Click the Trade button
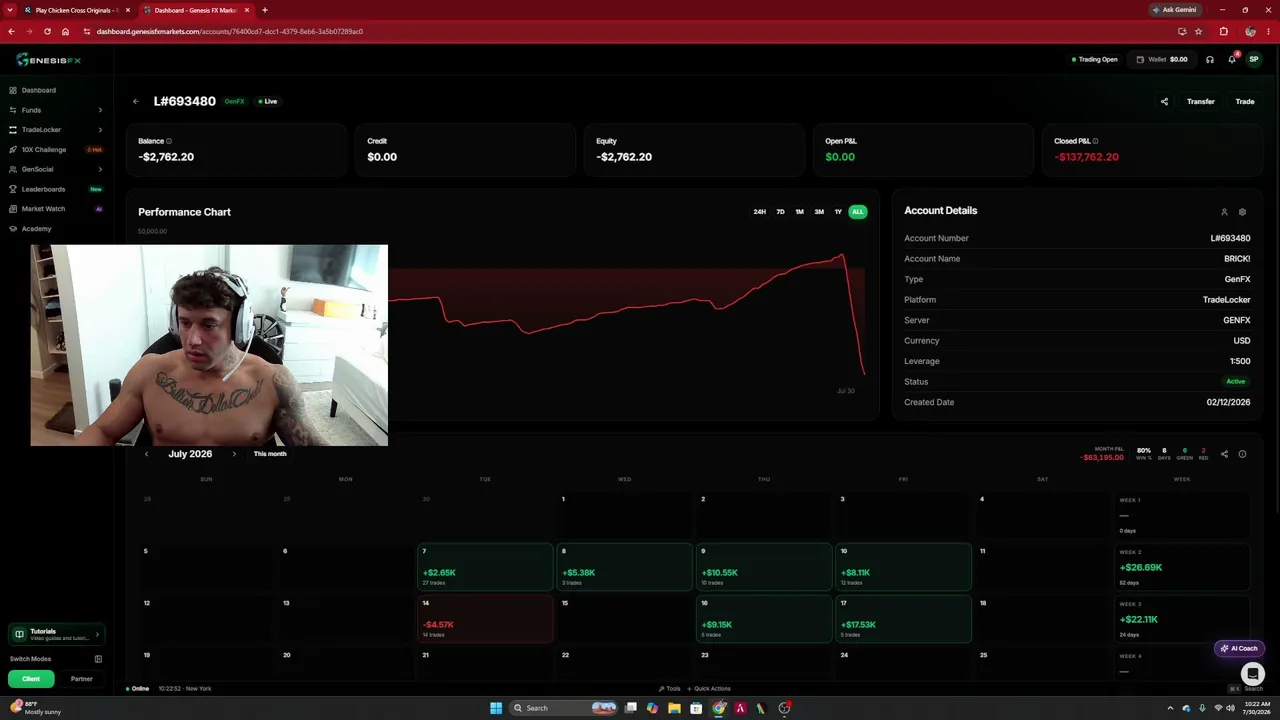 [x=1245, y=101]
